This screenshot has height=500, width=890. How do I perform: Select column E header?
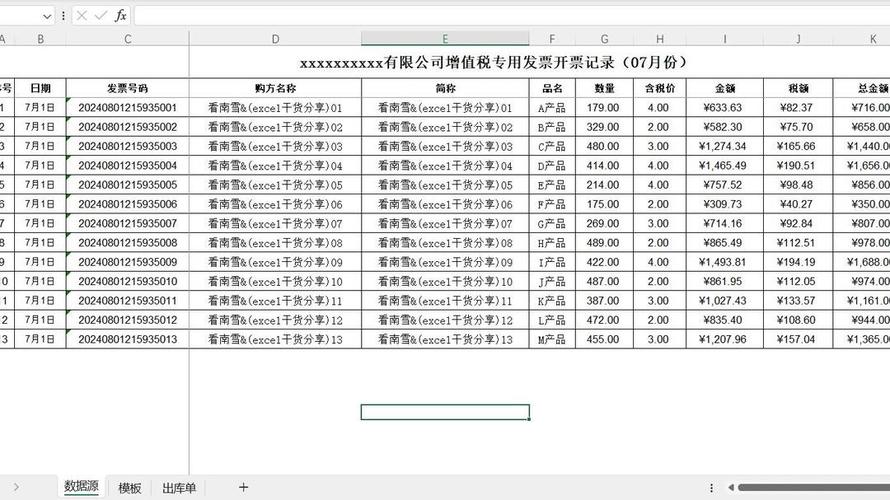(x=445, y=39)
